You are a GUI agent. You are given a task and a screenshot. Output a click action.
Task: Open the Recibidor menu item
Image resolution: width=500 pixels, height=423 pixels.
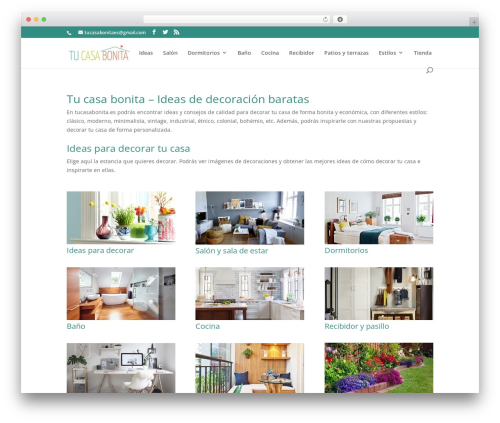pyautogui.click(x=301, y=53)
